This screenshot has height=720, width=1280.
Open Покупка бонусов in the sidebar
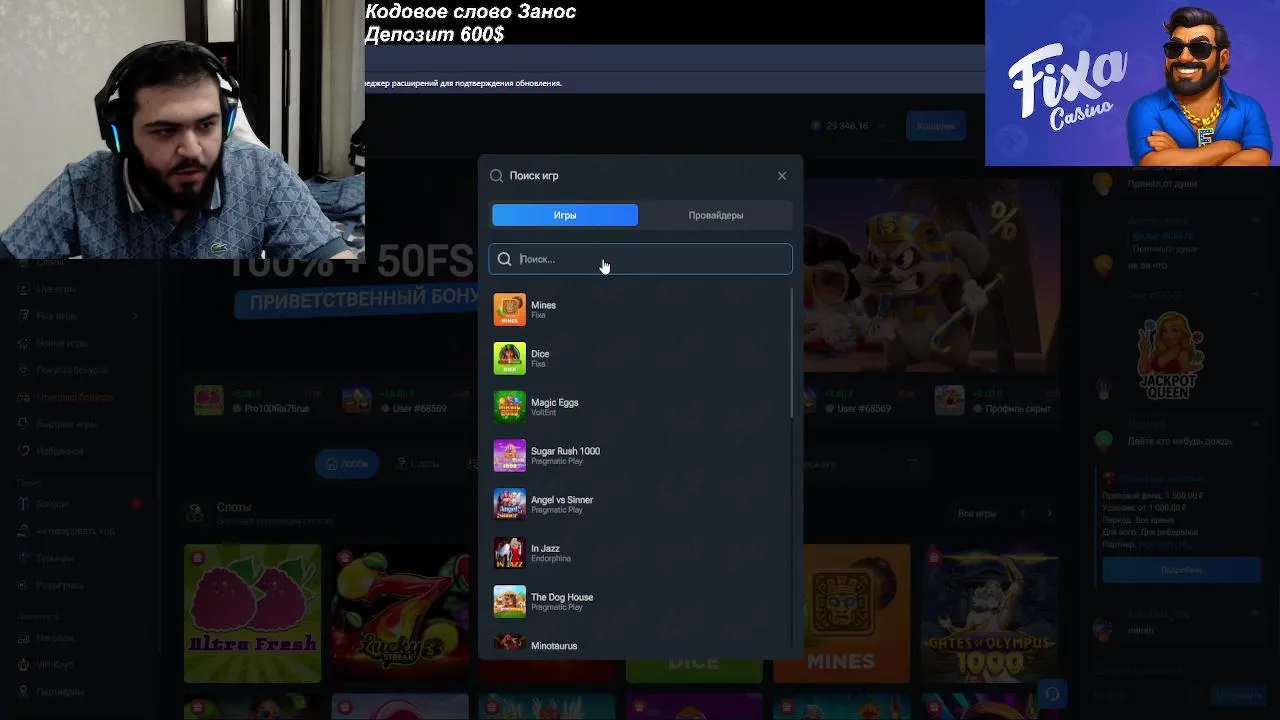click(72, 370)
